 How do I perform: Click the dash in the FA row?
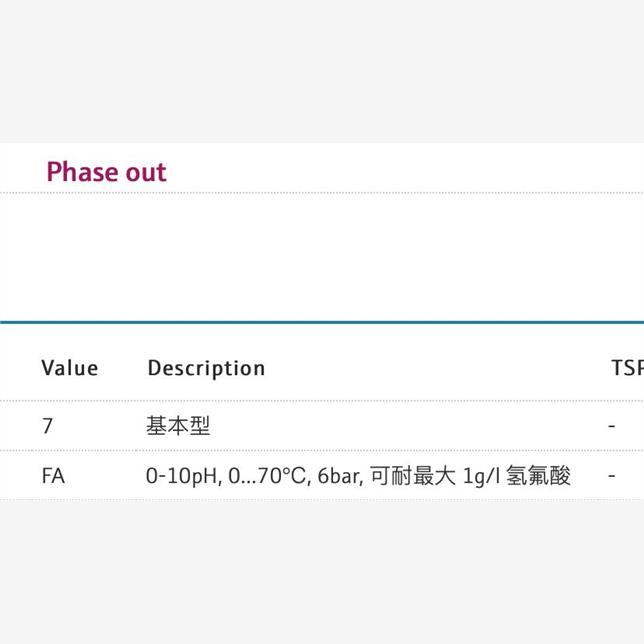tap(611, 476)
